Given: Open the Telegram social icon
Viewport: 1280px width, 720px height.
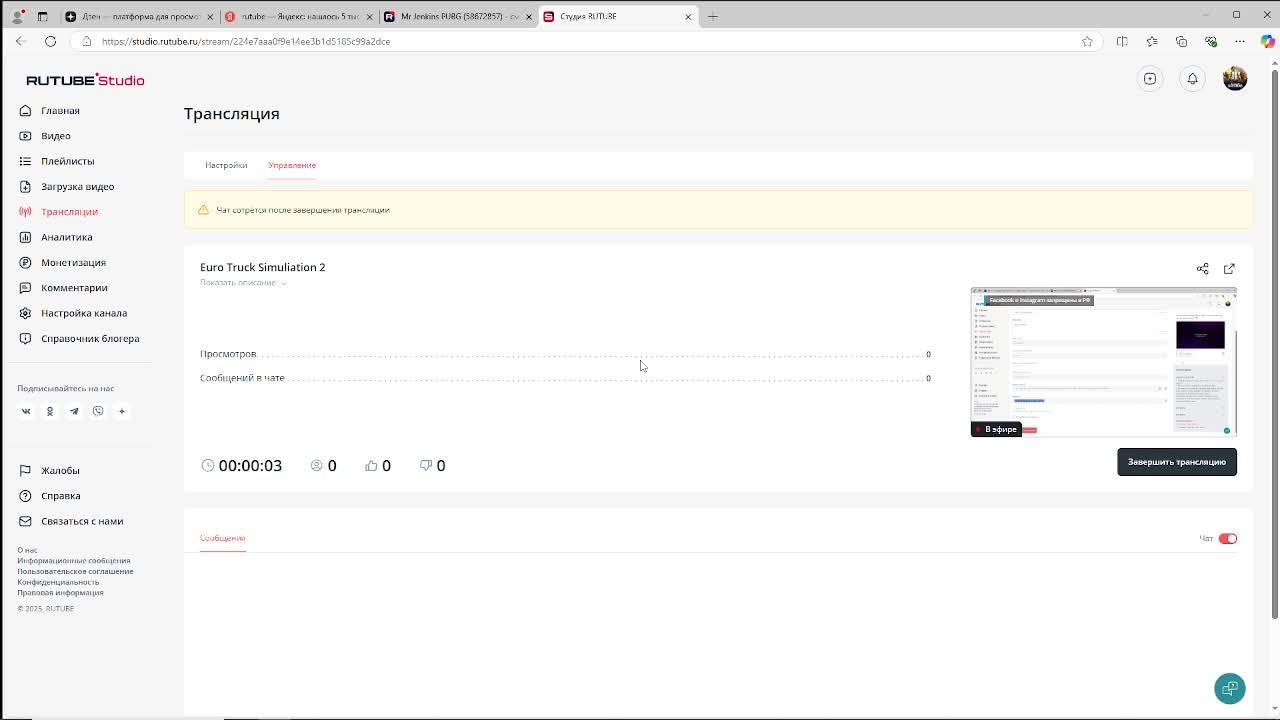Looking at the screenshot, I should tap(74, 411).
